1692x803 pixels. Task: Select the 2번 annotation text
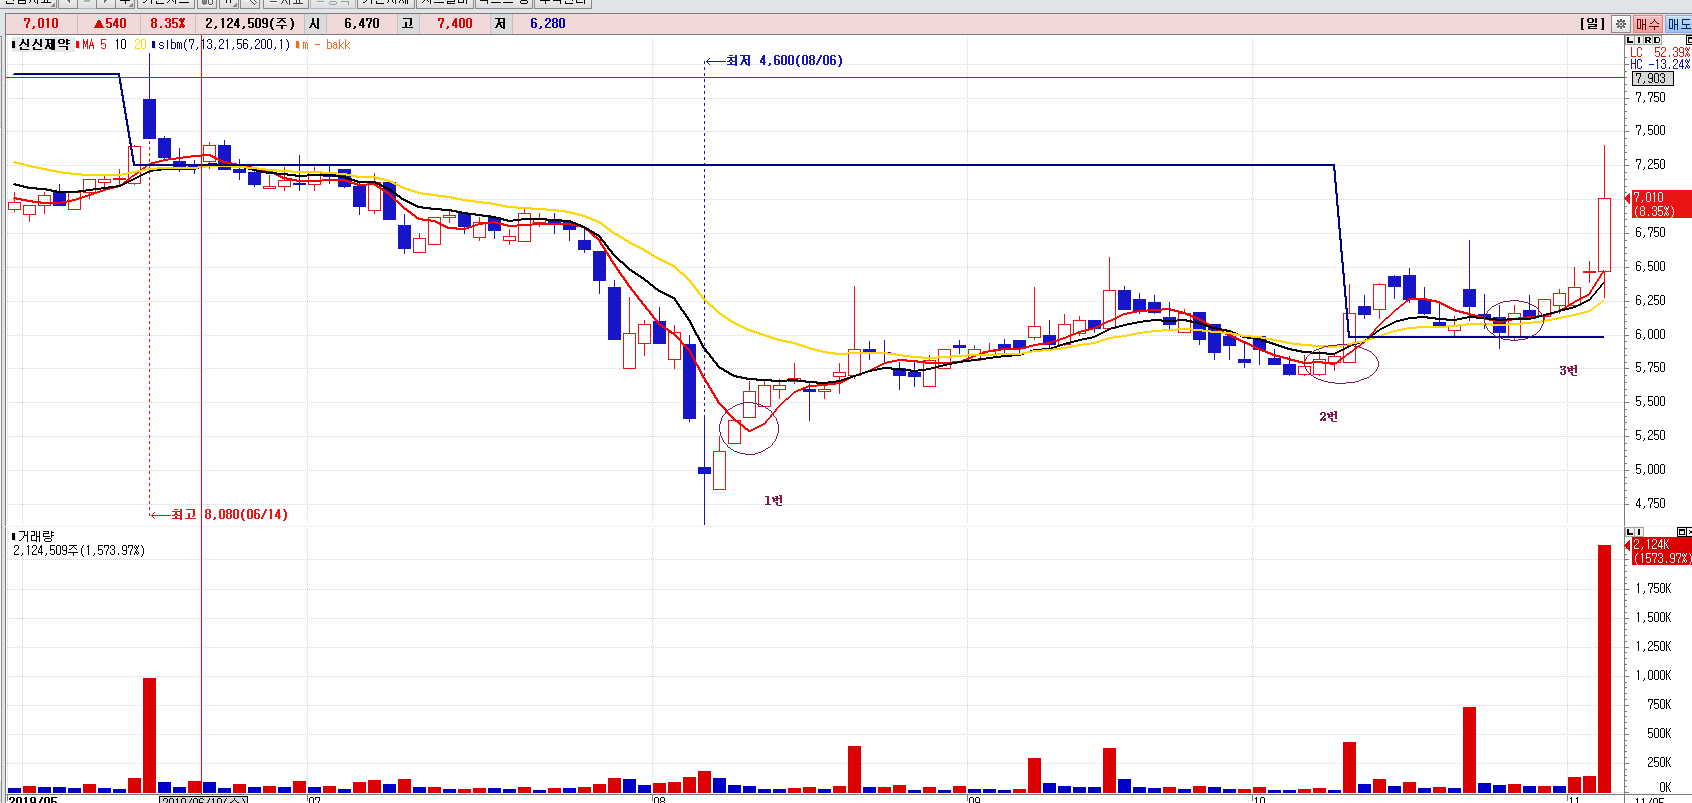[1328, 416]
